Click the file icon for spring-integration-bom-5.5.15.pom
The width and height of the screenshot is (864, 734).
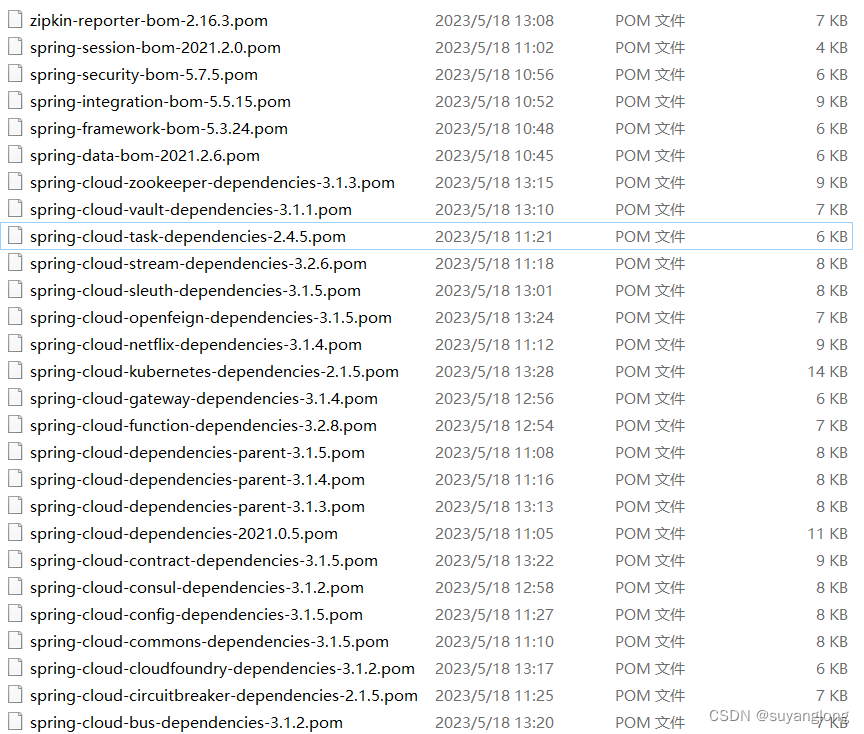click(15, 101)
